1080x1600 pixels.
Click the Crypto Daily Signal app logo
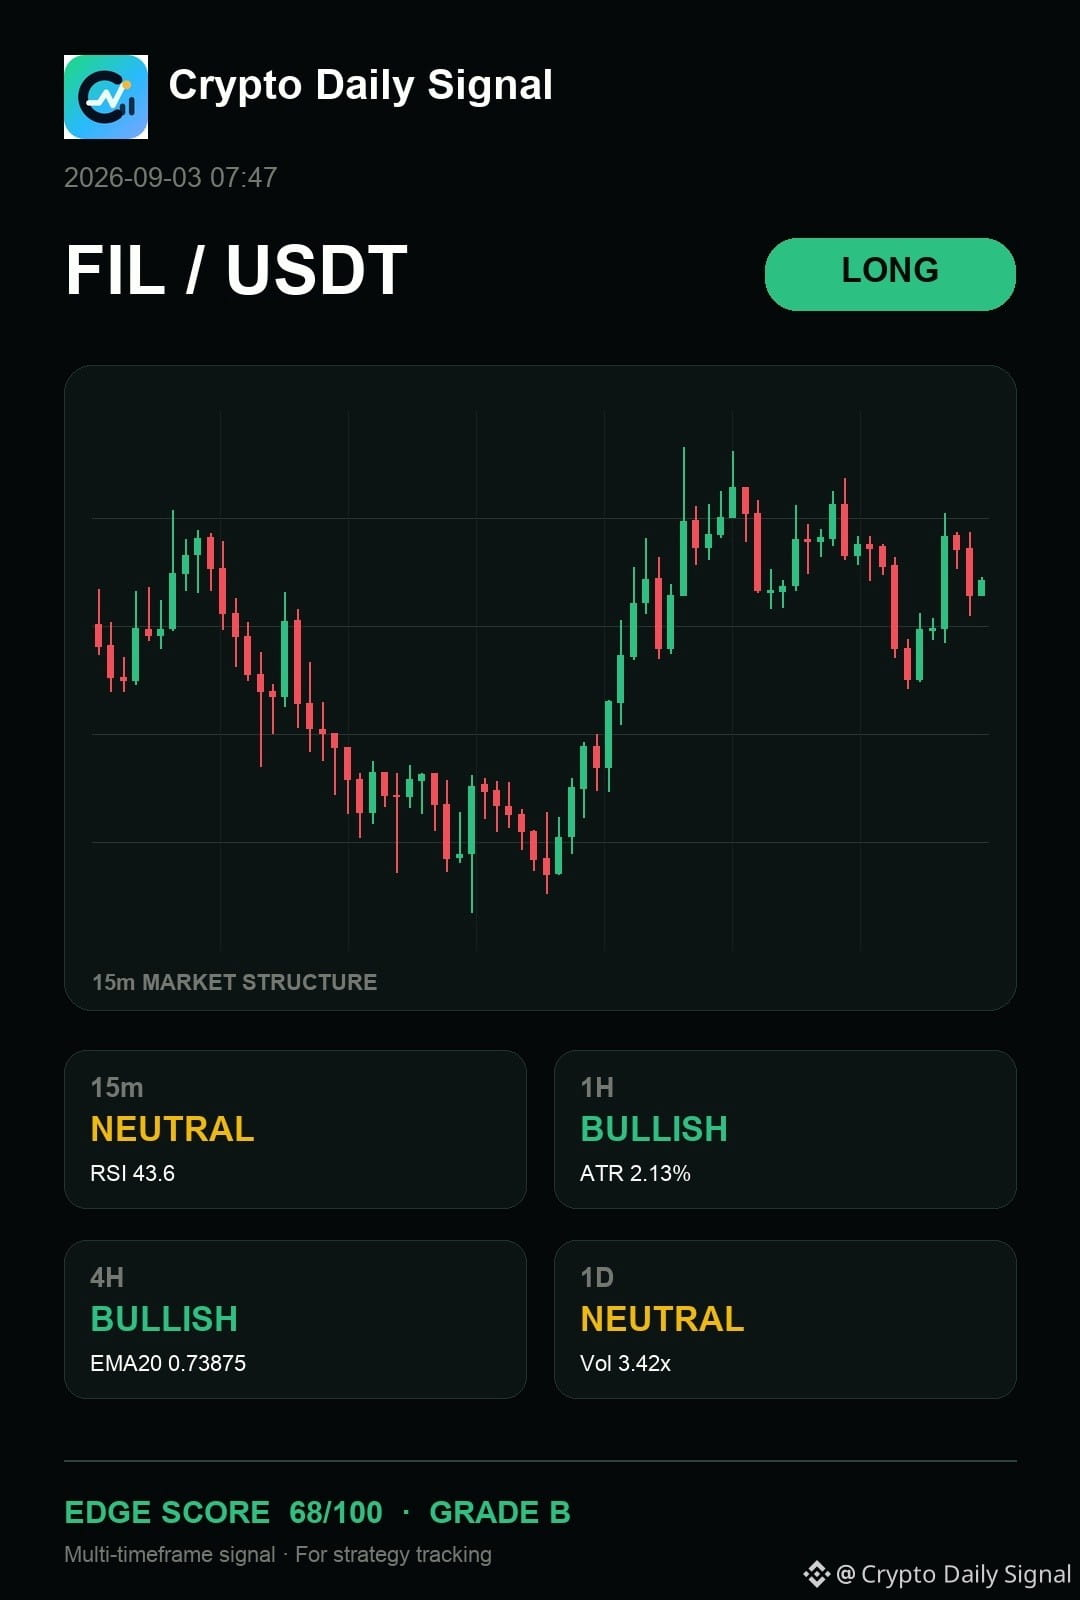pyautogui.click(x=106, y=97)
